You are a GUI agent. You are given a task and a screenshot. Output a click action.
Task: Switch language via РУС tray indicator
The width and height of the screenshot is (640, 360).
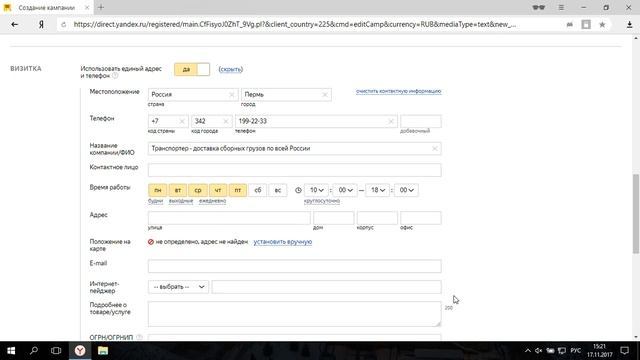[x=576, y=351]
